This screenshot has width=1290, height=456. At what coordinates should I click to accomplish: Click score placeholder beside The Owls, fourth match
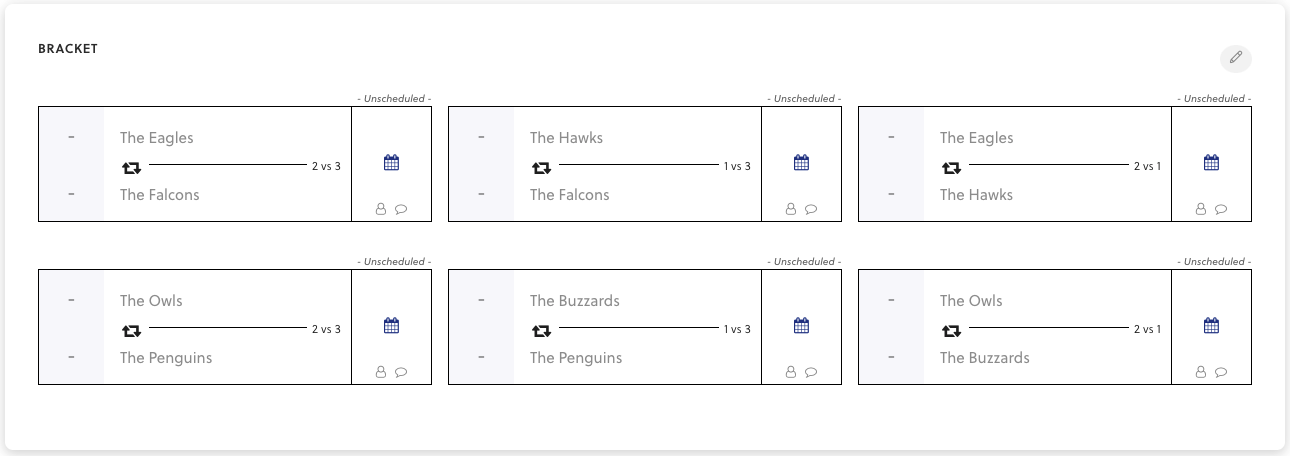[x=71, y=300]
